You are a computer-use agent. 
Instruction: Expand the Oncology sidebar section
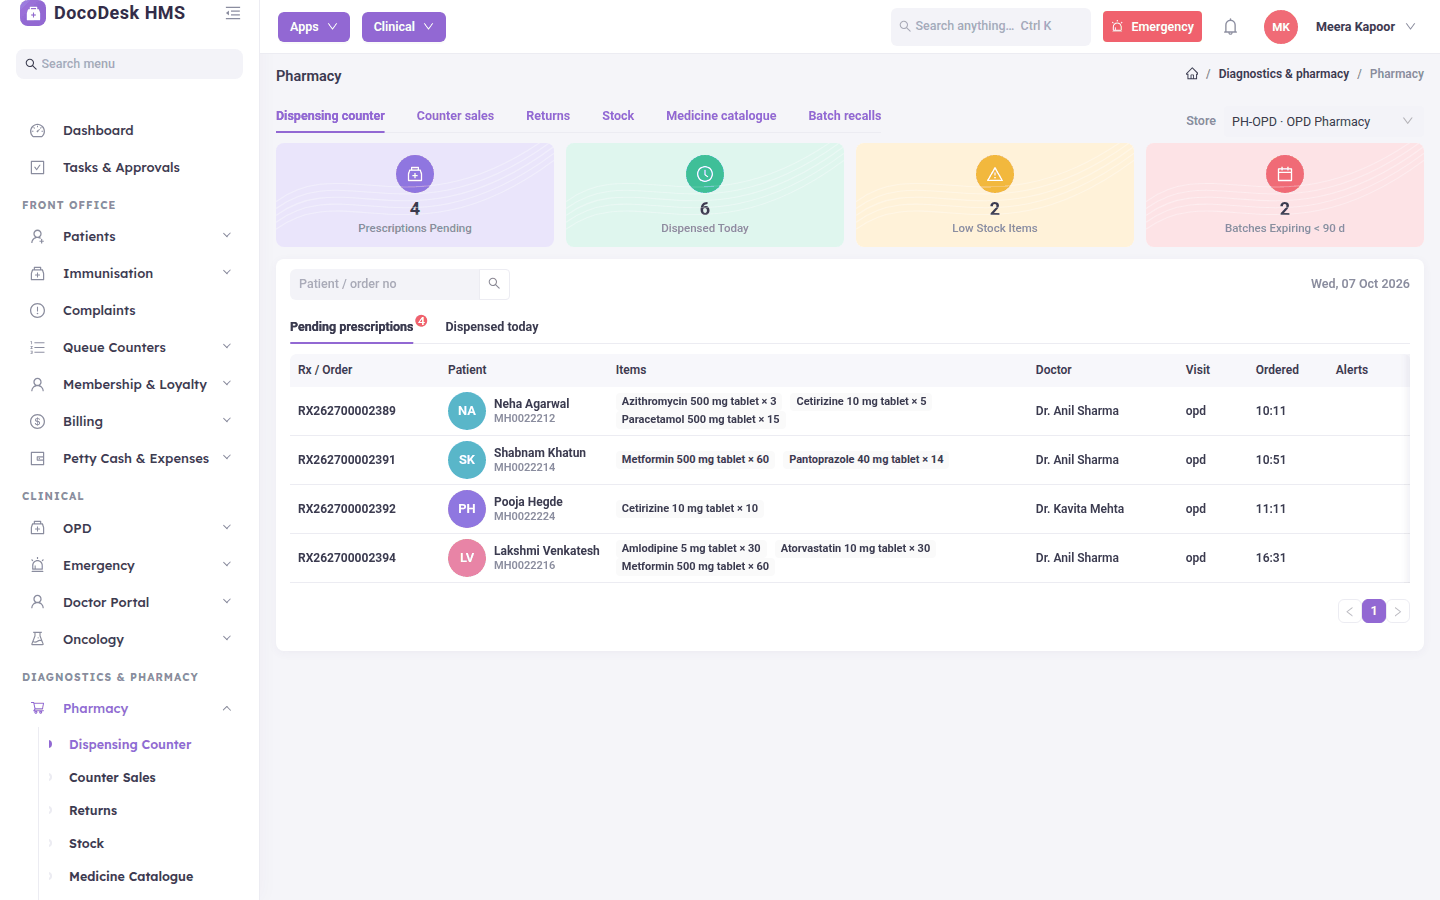coord(130,640)
